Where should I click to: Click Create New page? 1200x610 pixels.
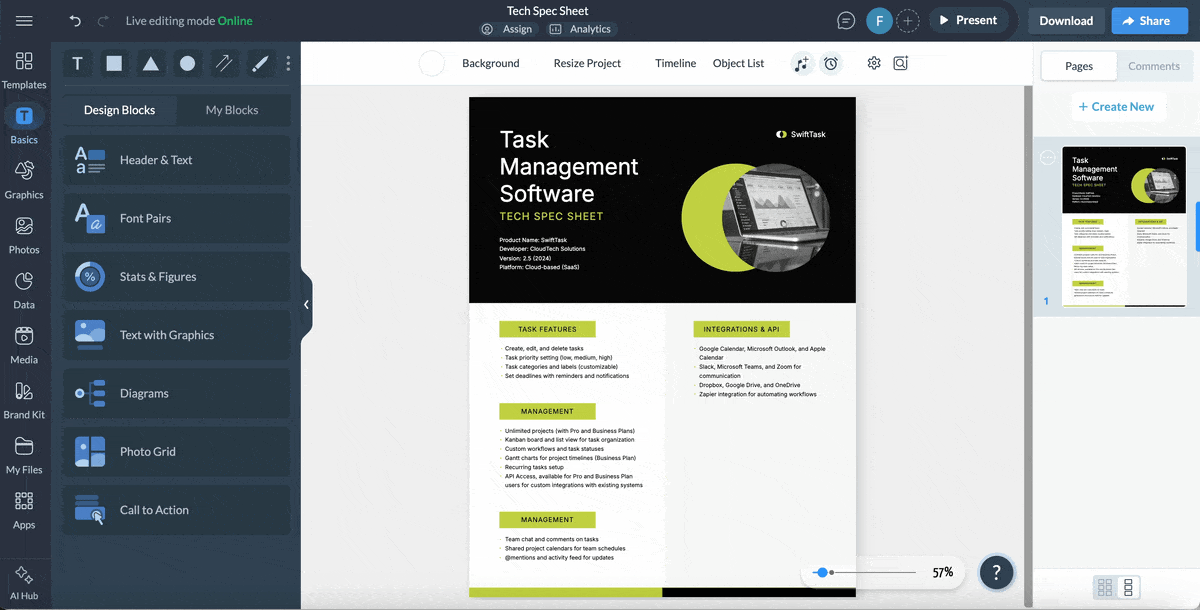1118,106
